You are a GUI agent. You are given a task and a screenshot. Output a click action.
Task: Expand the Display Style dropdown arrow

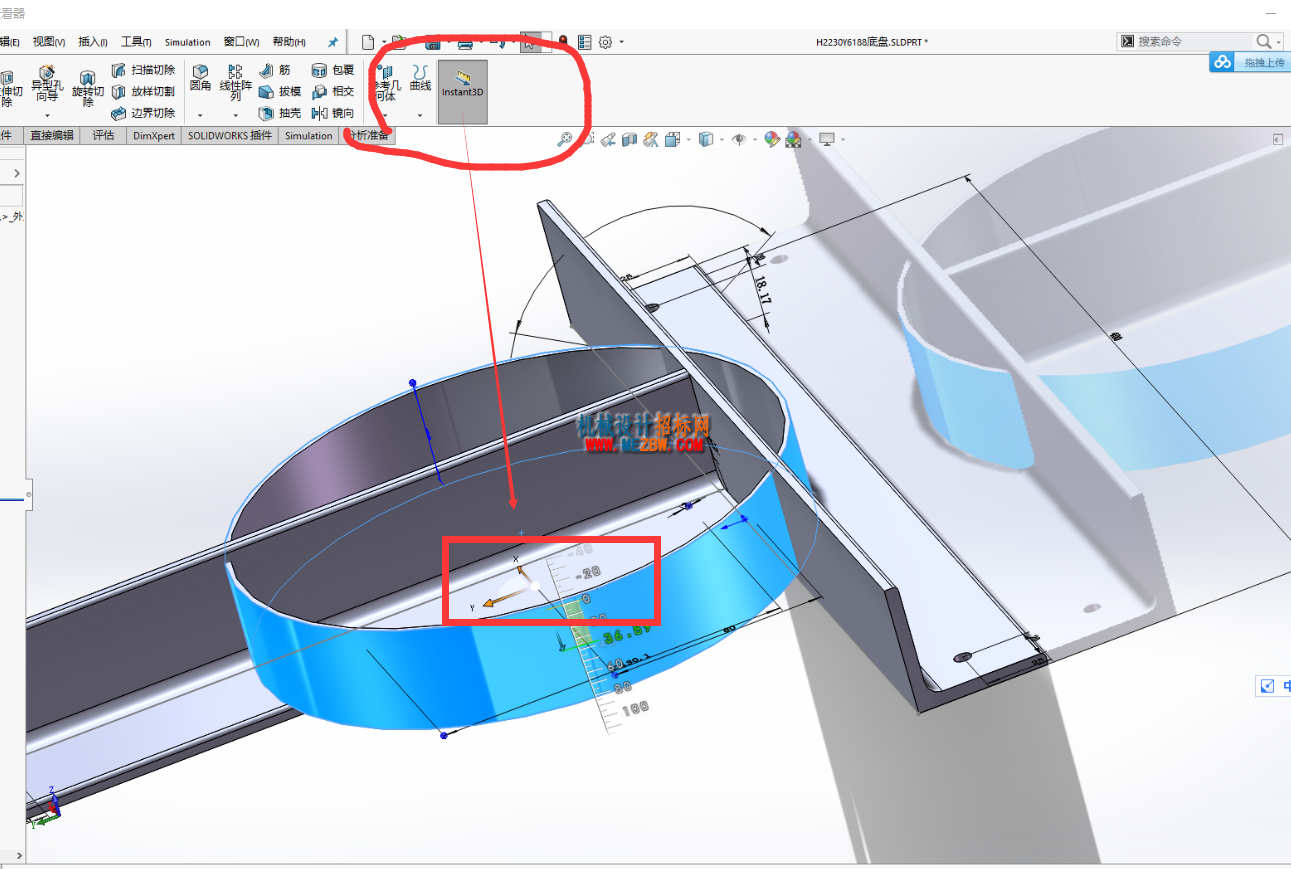[722, 140]
